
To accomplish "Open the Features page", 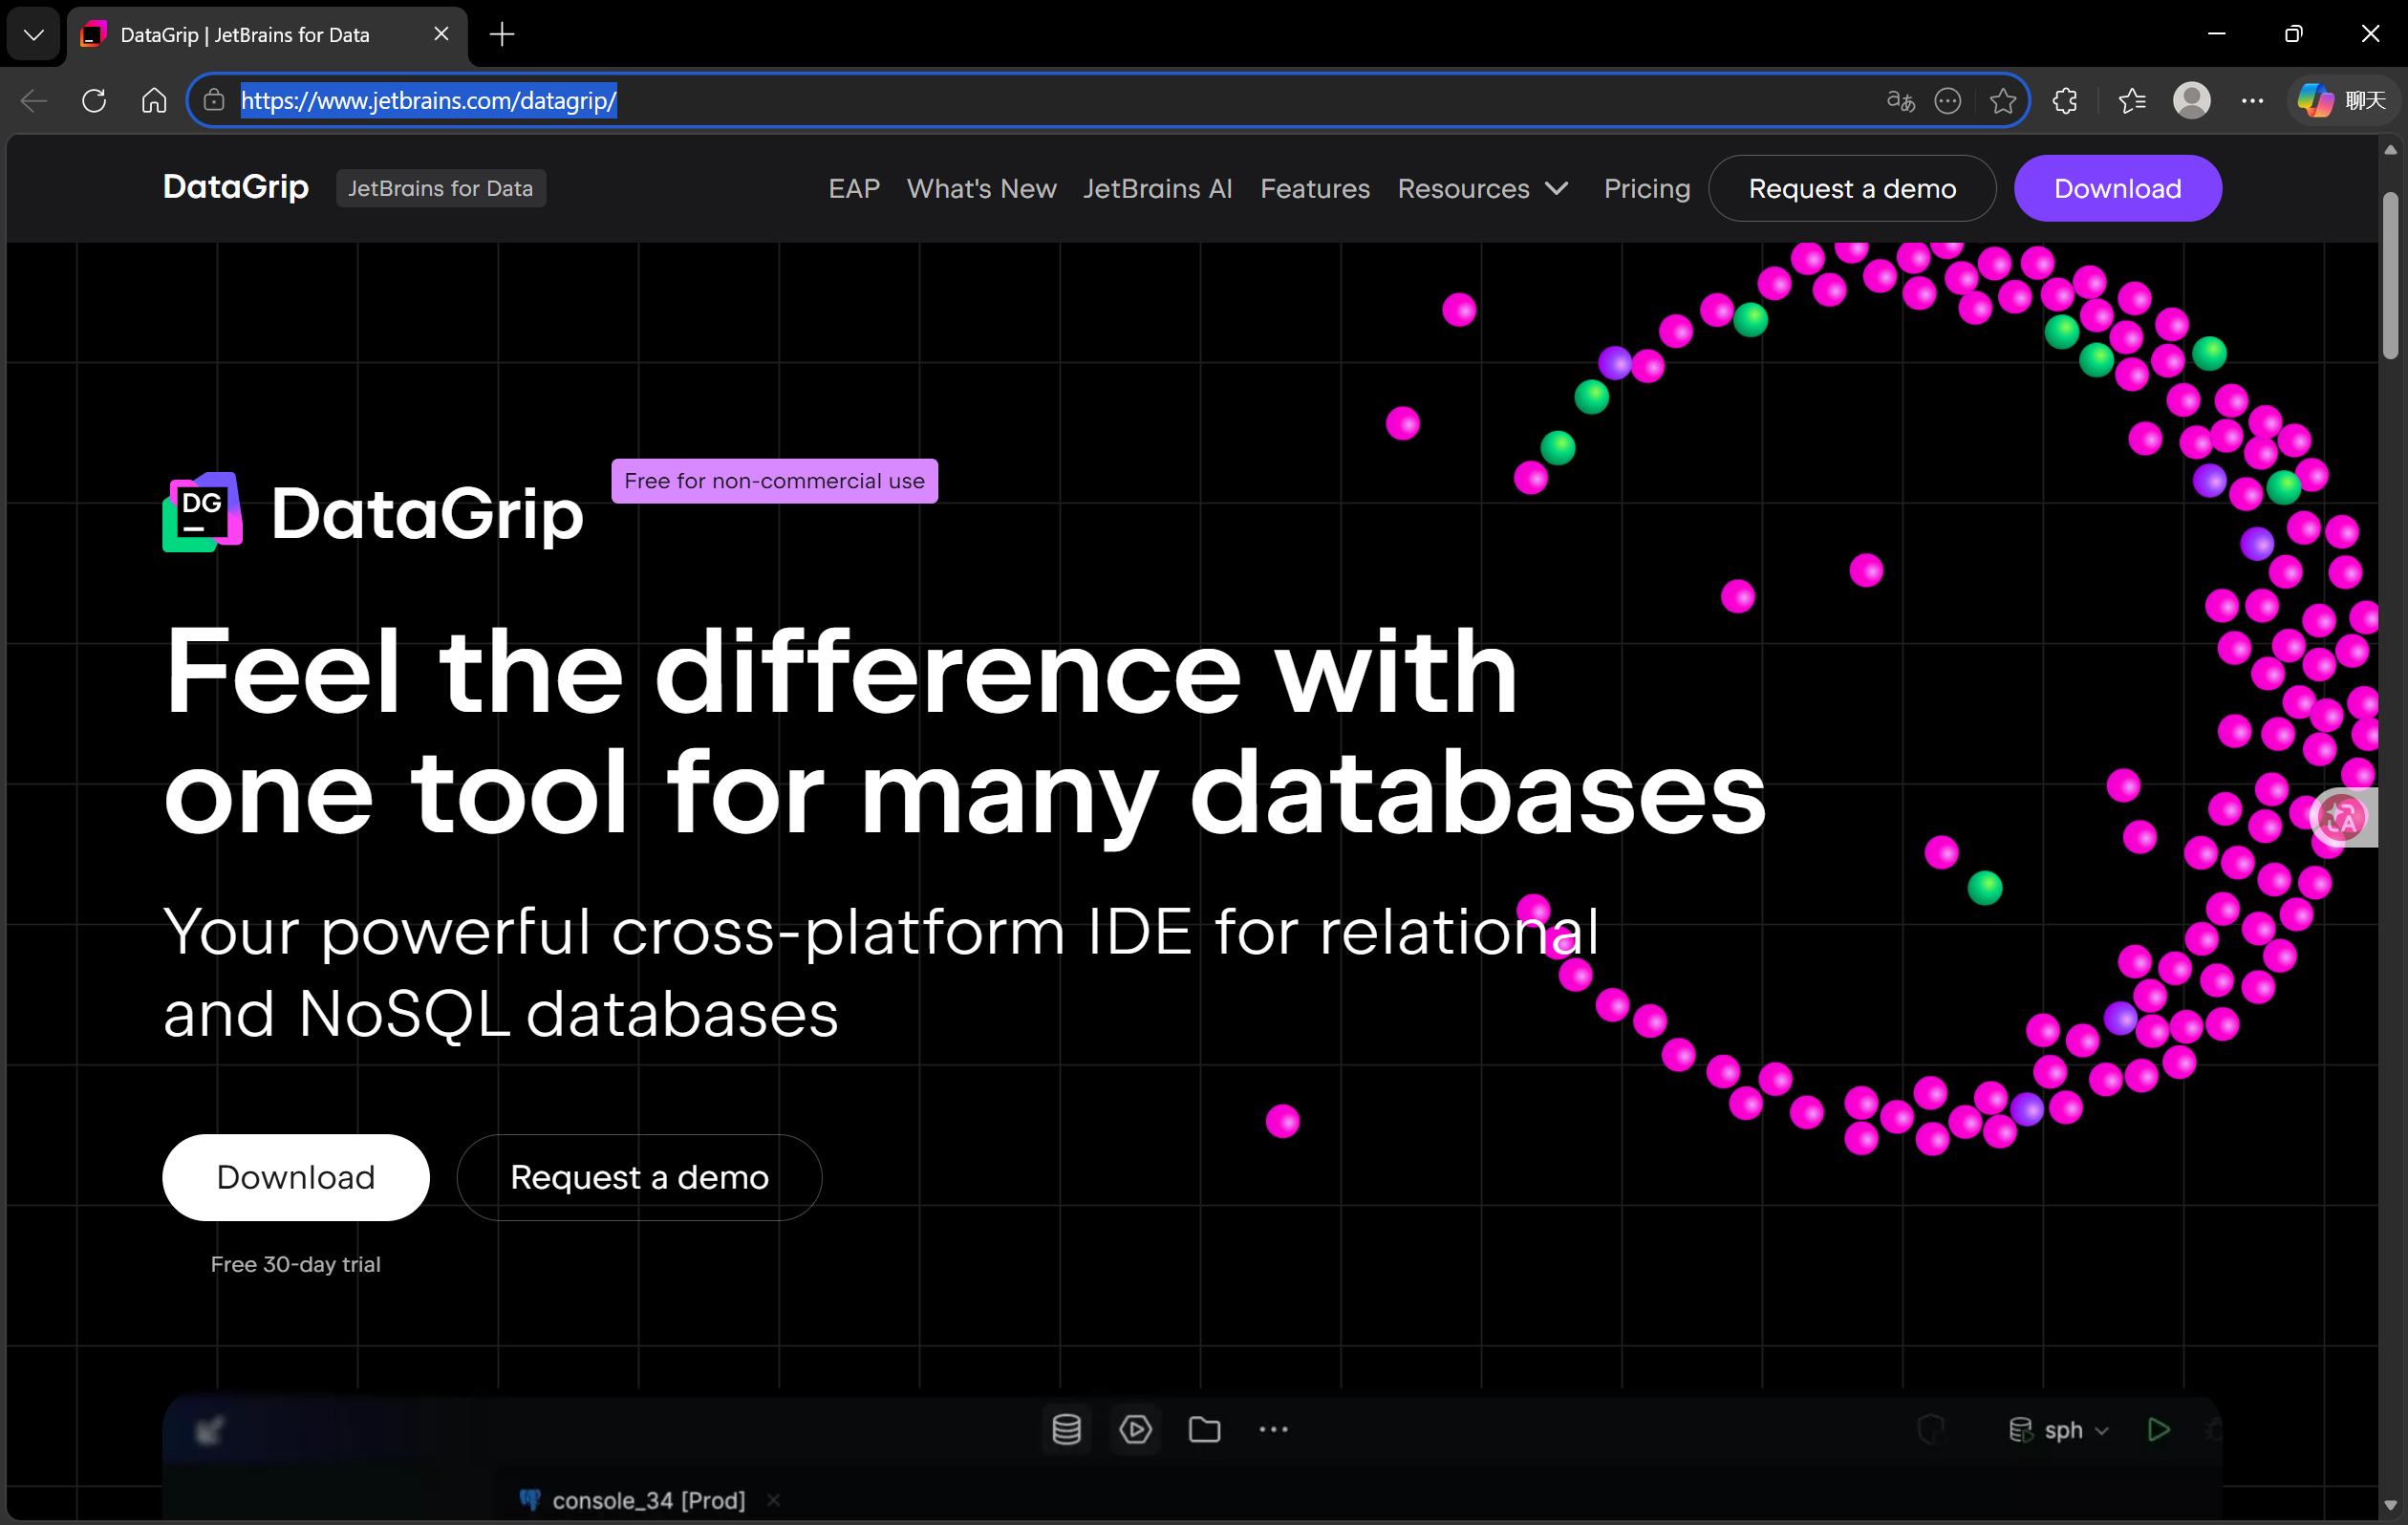I will tap(1315, 188).
